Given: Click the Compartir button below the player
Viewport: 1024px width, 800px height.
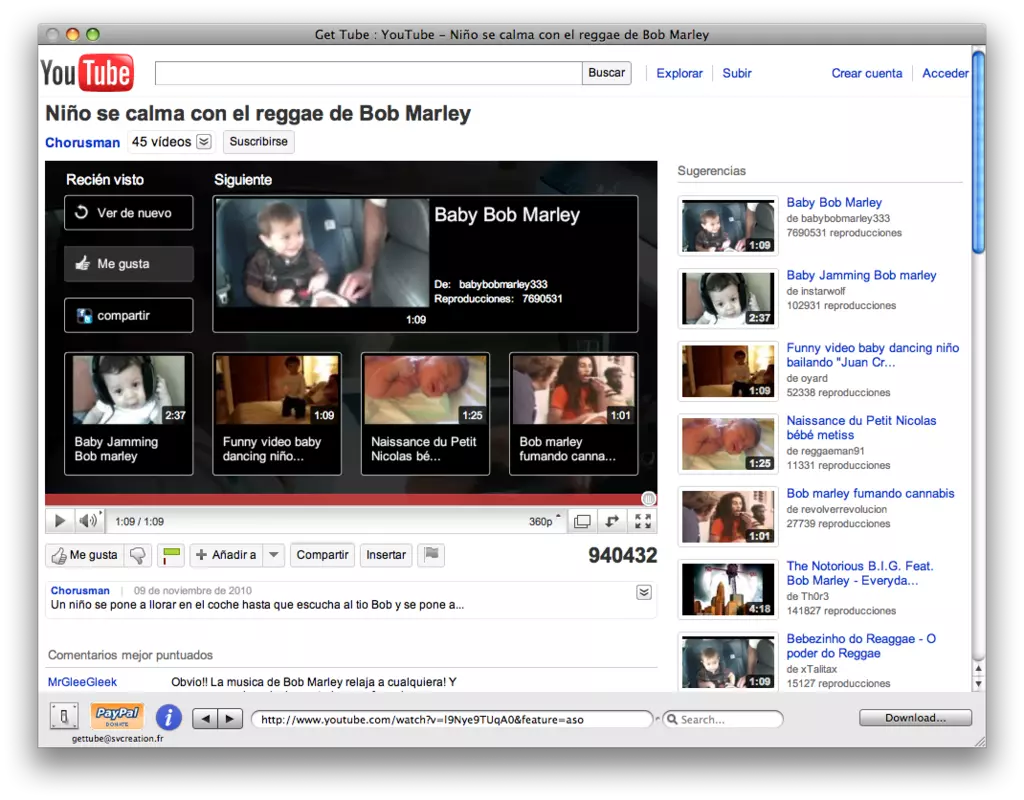Looking at the screenshot, I should click(x=323, y=555).
